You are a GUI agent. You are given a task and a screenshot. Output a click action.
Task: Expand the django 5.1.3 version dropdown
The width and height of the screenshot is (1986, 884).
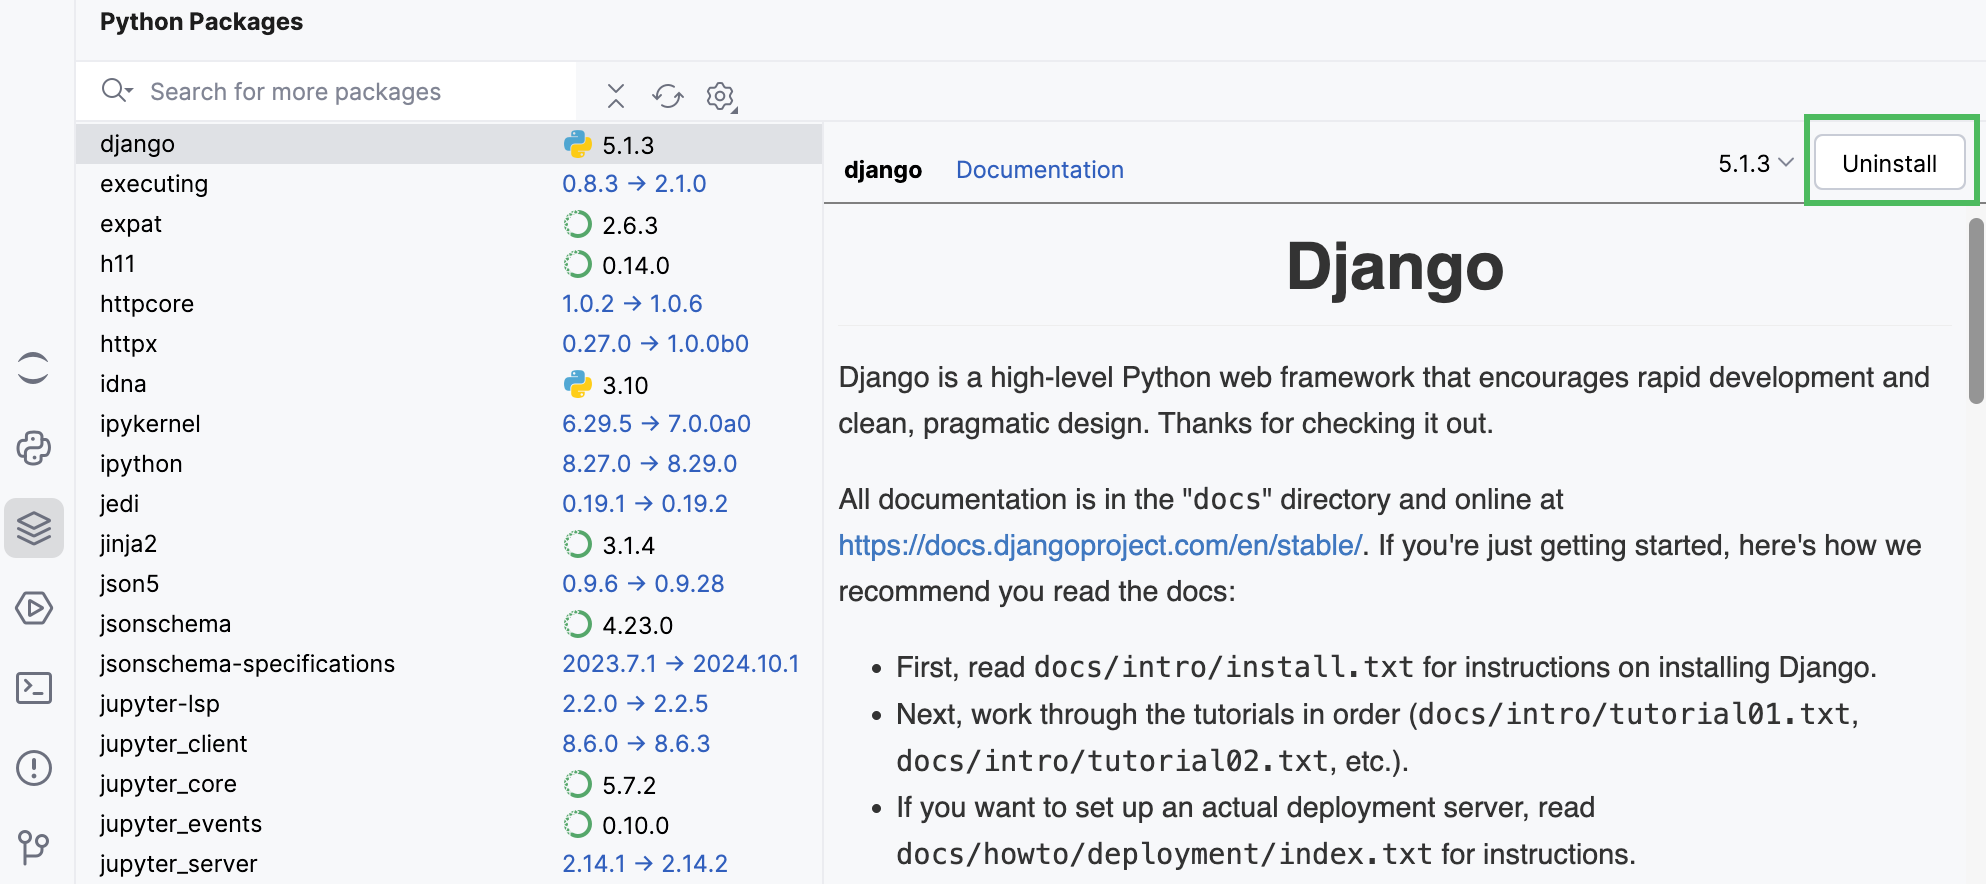pos(1755,164)
